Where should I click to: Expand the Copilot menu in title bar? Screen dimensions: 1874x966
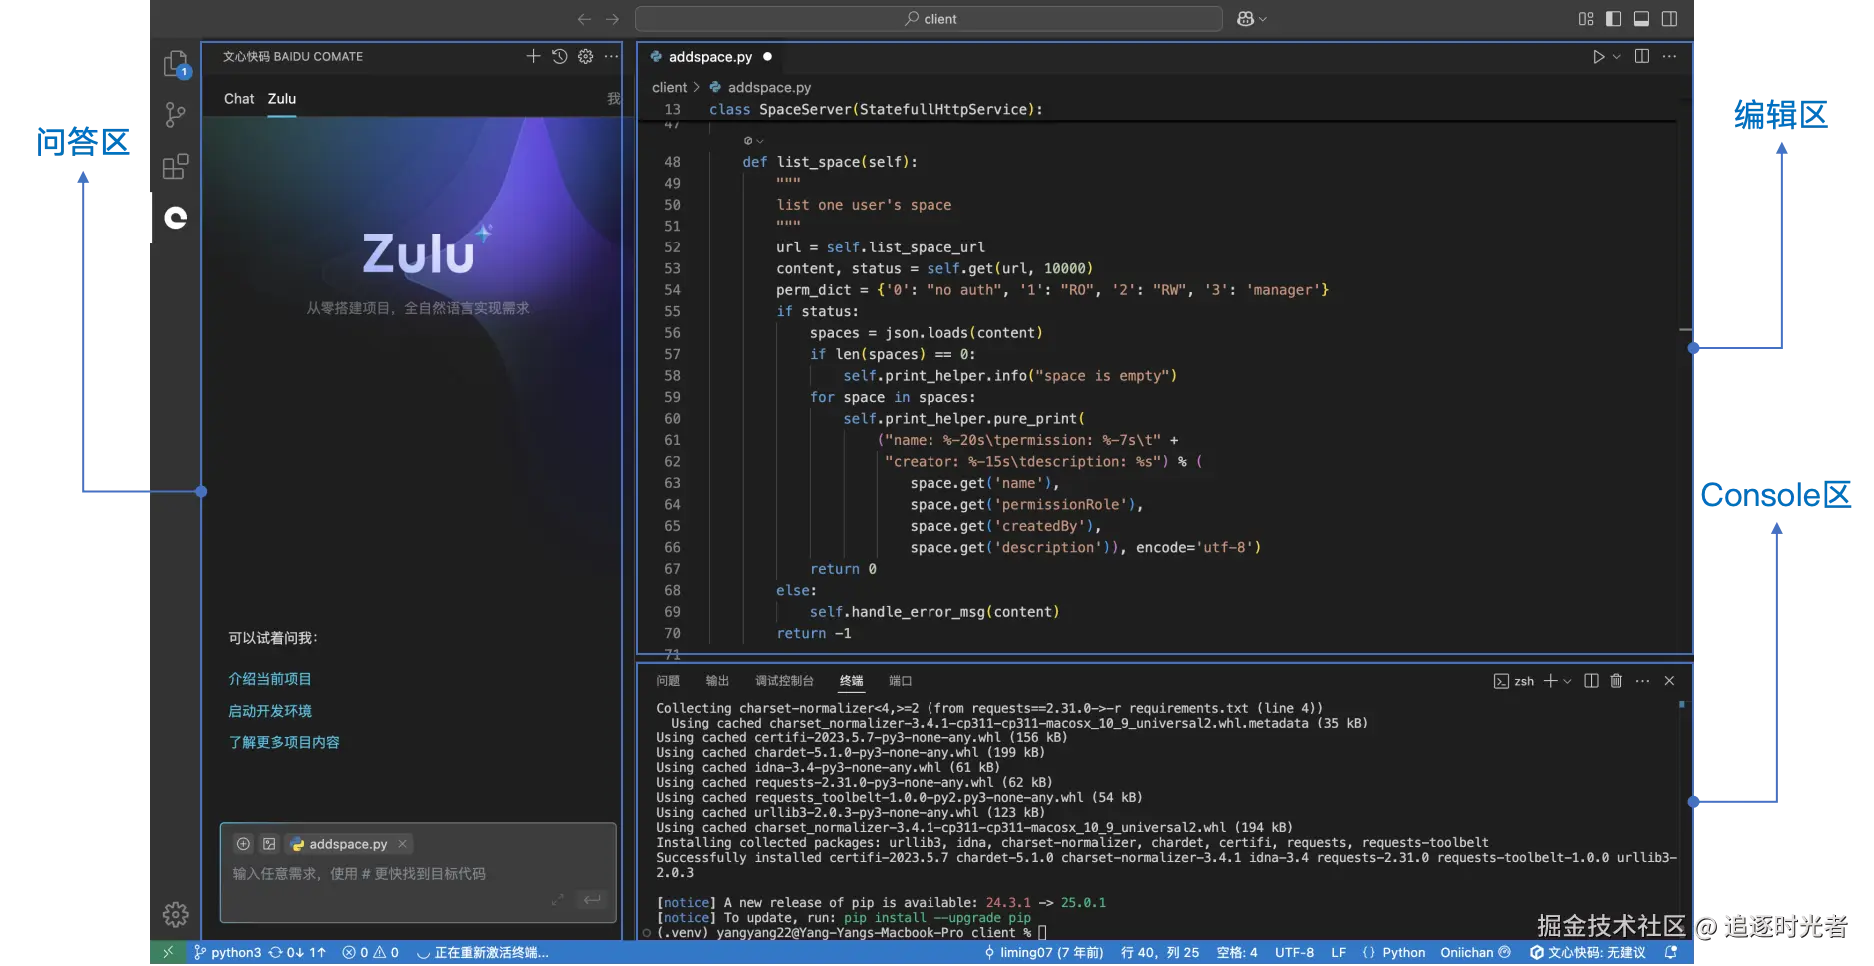pyautogui.click(x=1263, y=19)
